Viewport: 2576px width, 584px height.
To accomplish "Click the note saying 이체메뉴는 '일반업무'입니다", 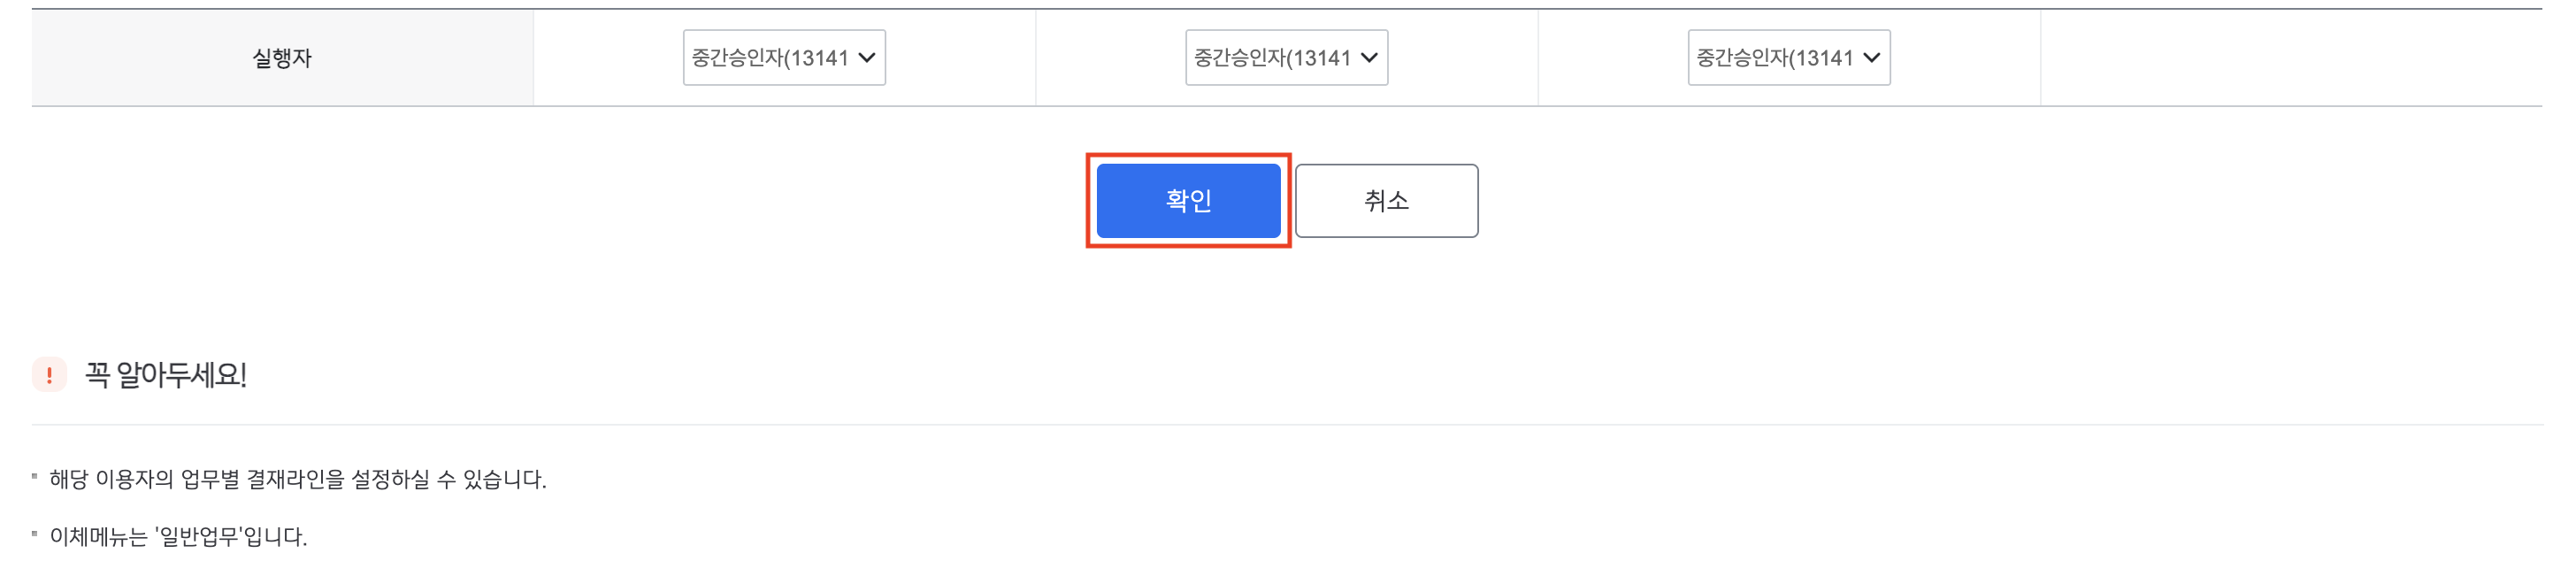I will click(x=178, y=537).
